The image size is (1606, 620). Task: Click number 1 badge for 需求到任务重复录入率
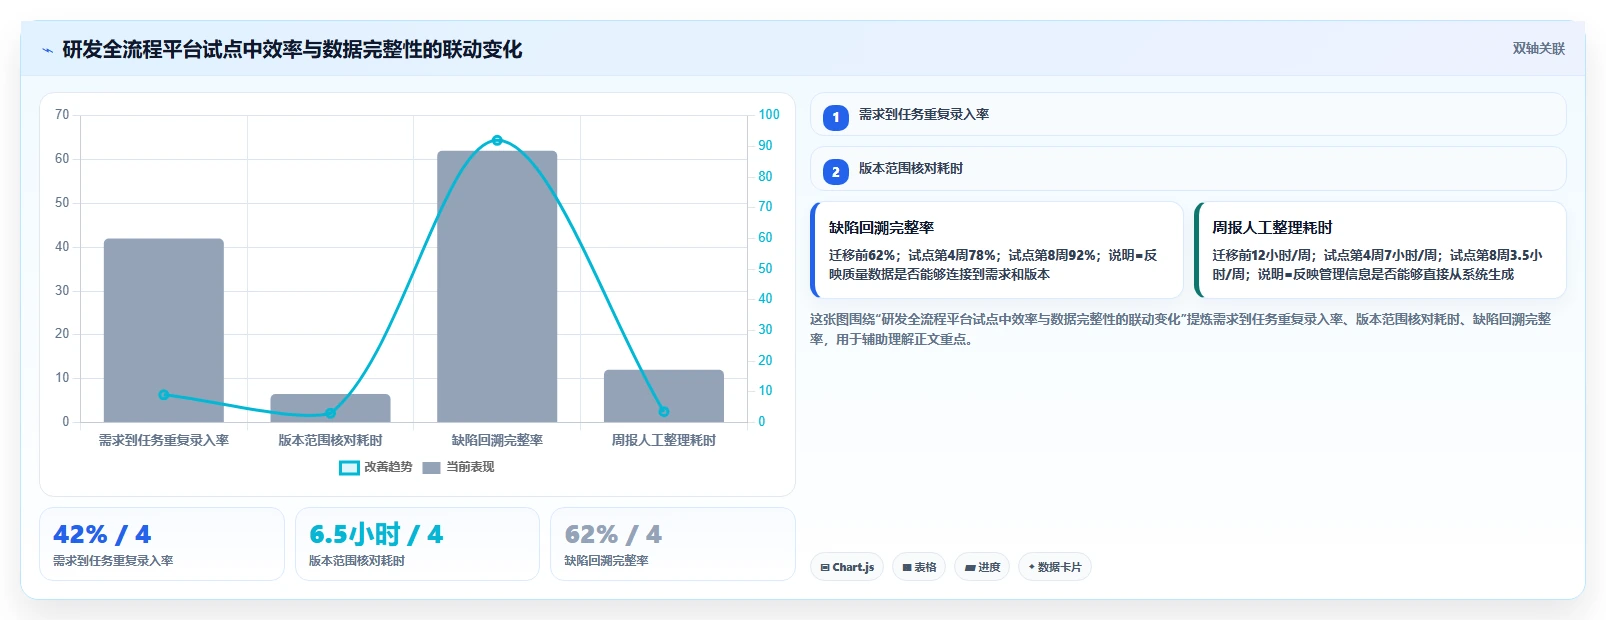pos(836,117)
